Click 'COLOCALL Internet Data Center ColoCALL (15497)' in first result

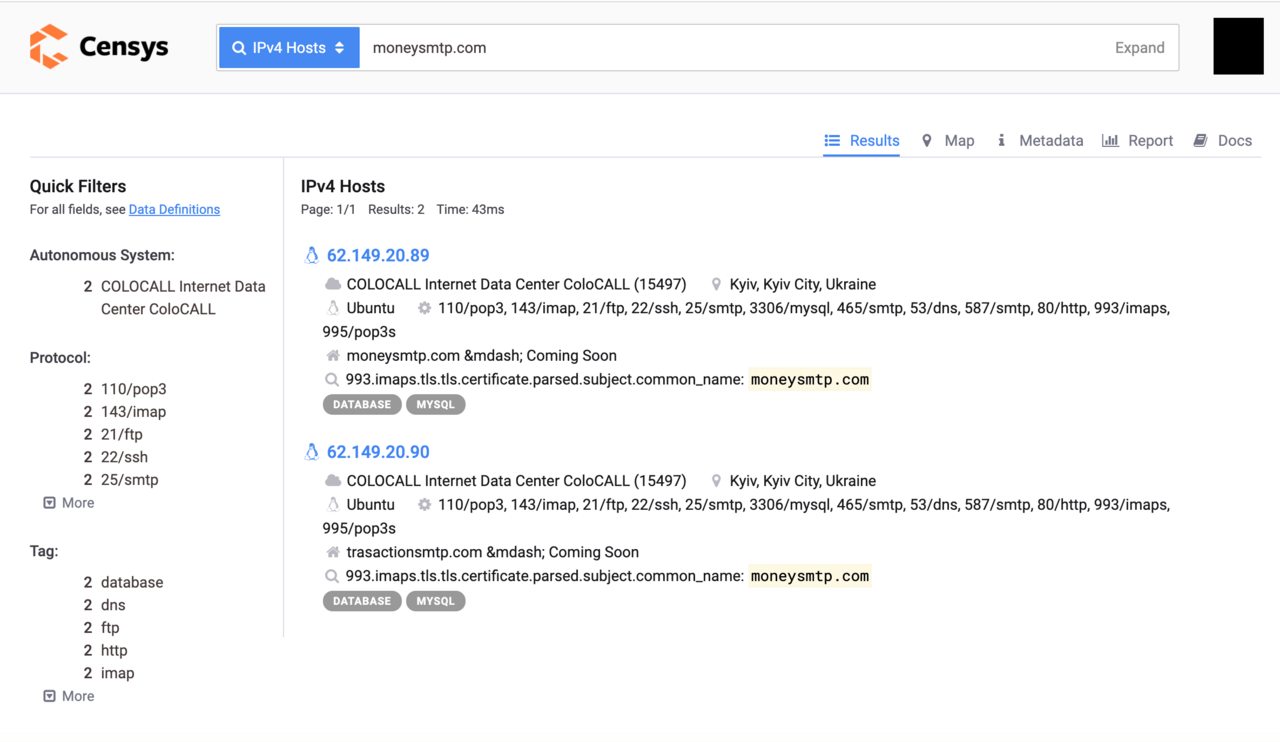click(516, 285)
